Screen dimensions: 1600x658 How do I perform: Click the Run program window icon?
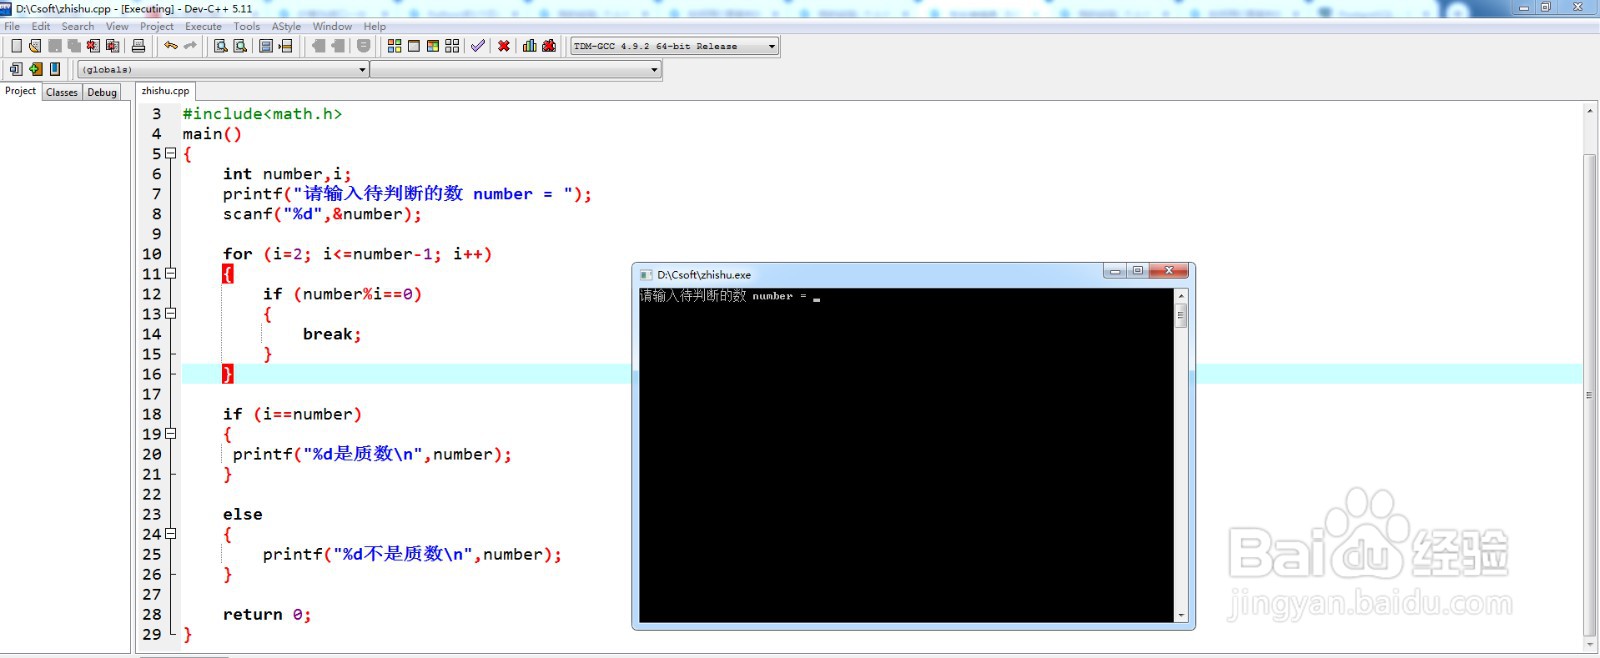[x=413, y=46]
